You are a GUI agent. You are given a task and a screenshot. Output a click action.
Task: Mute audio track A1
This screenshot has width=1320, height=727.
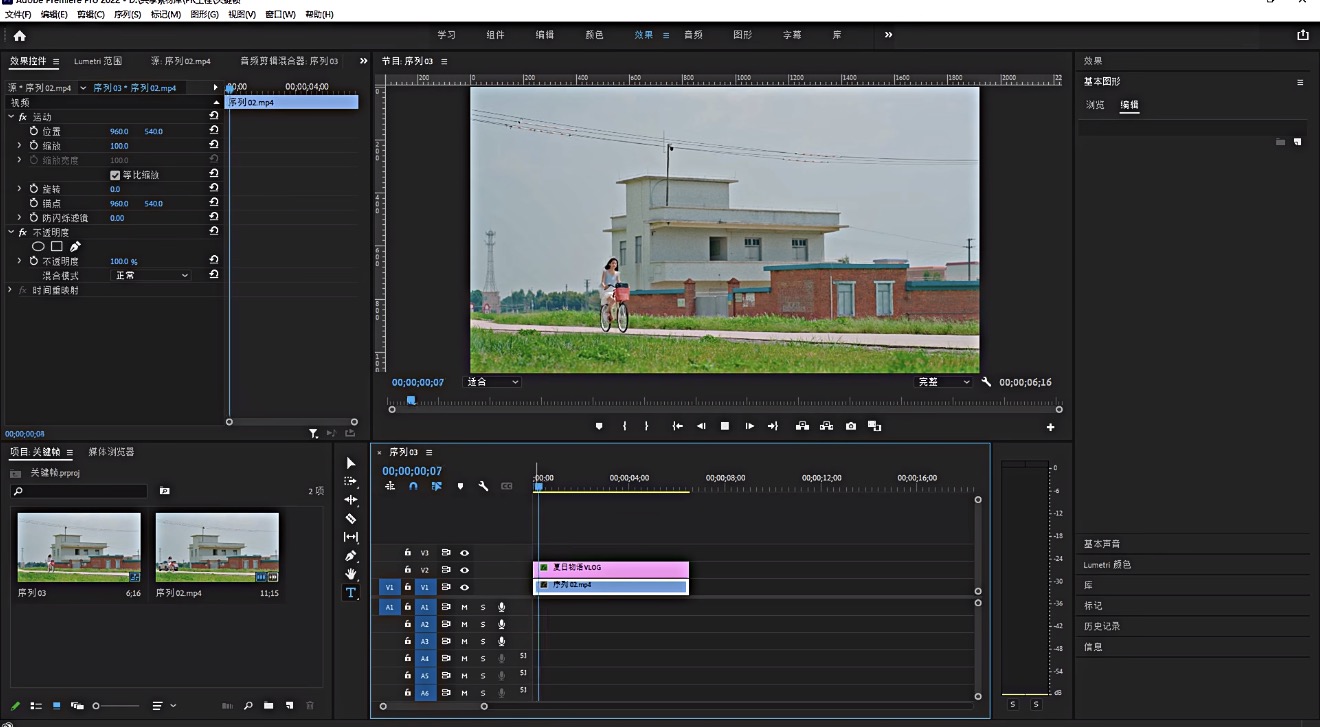coord(464,607)
